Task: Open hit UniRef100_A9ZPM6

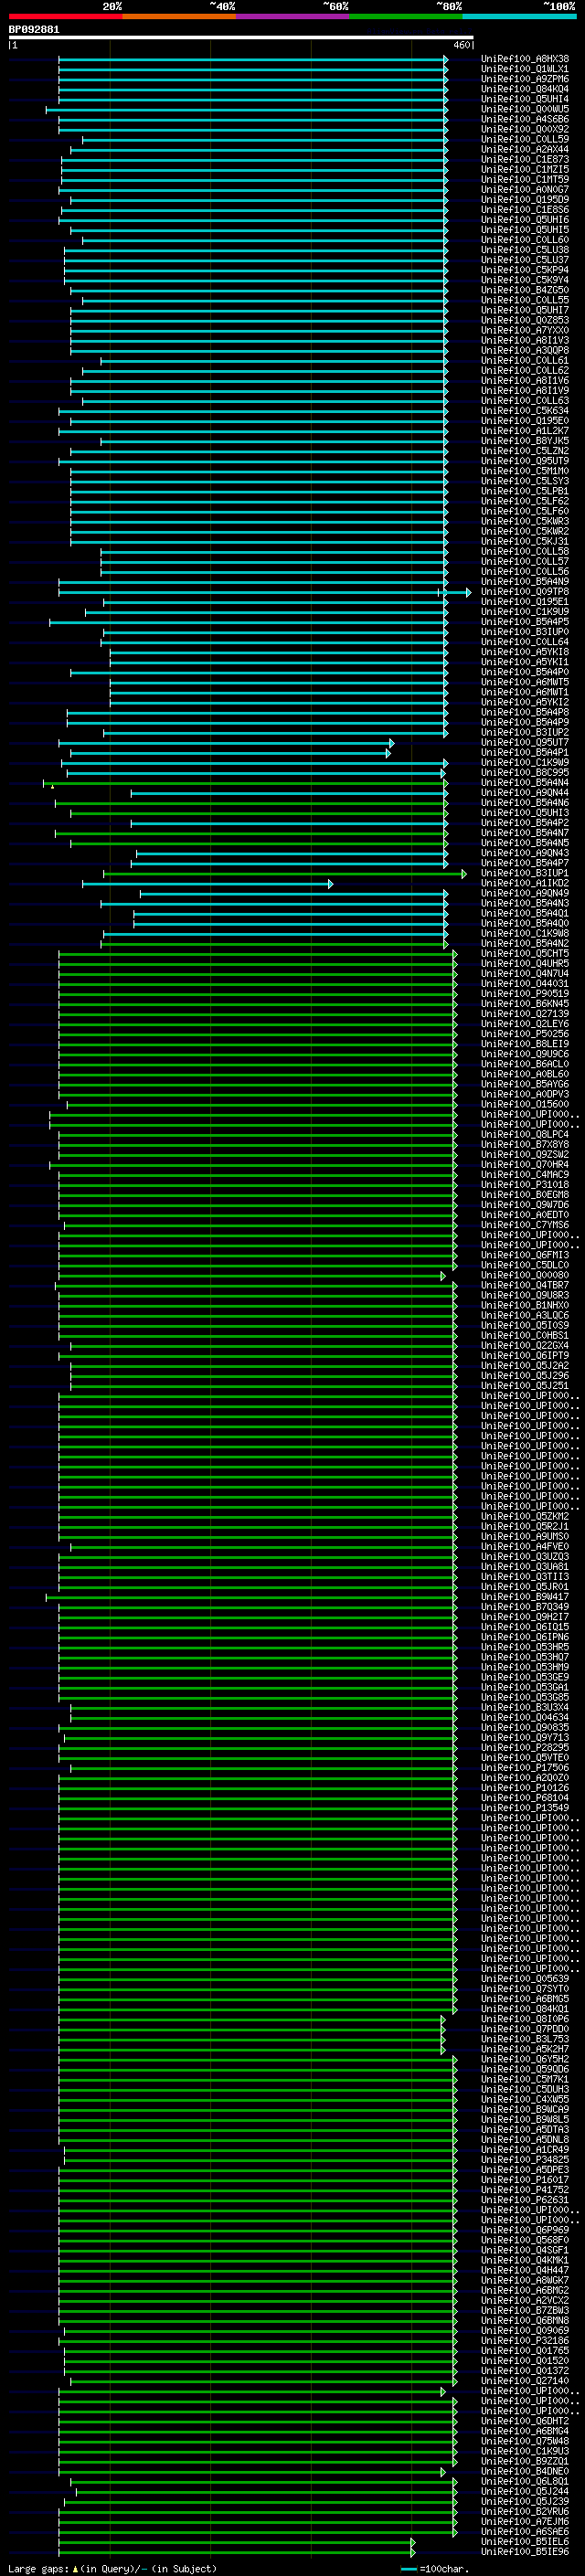Action: 524,79
